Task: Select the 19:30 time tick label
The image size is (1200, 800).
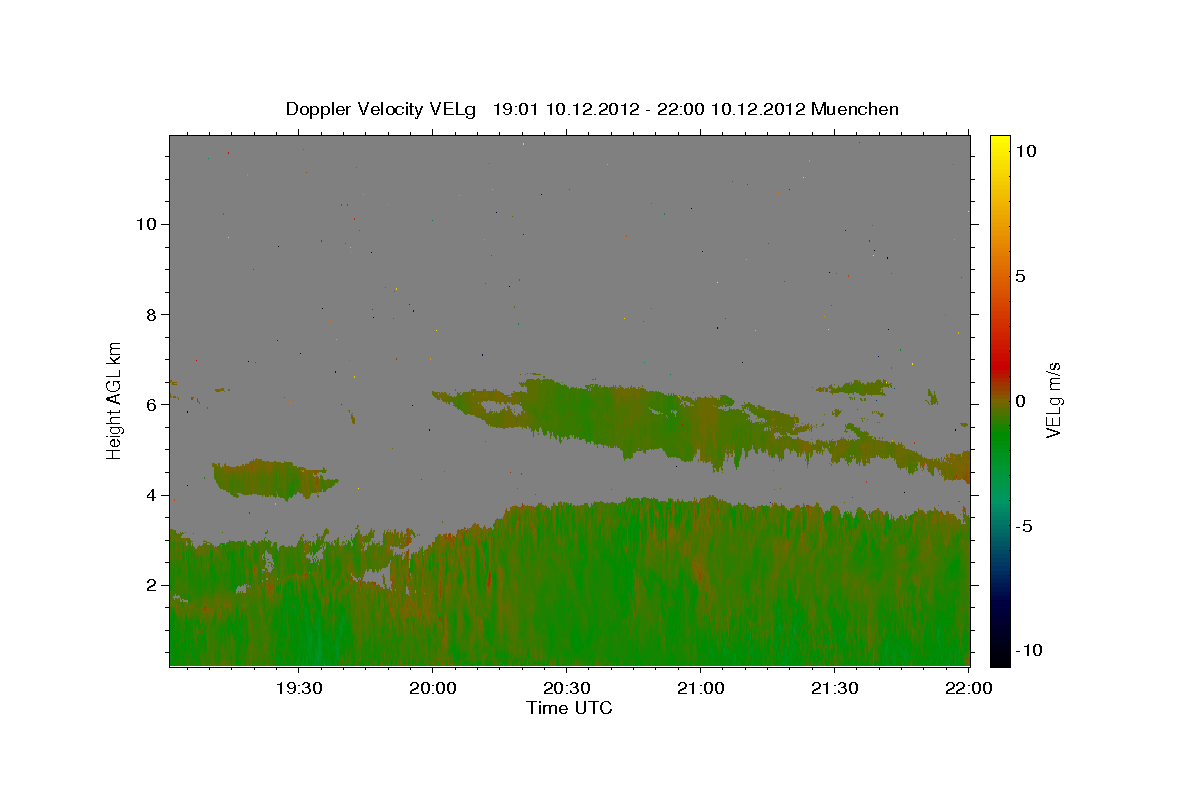Action: (298, 689)
